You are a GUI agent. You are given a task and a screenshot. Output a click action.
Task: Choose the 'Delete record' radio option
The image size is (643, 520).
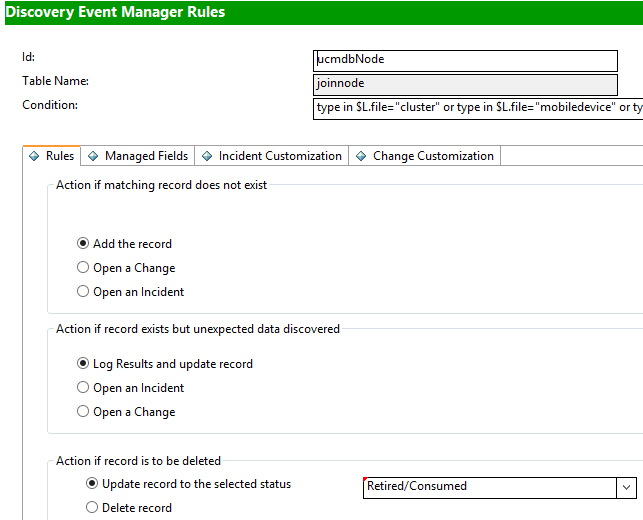(x=92, y=508)
